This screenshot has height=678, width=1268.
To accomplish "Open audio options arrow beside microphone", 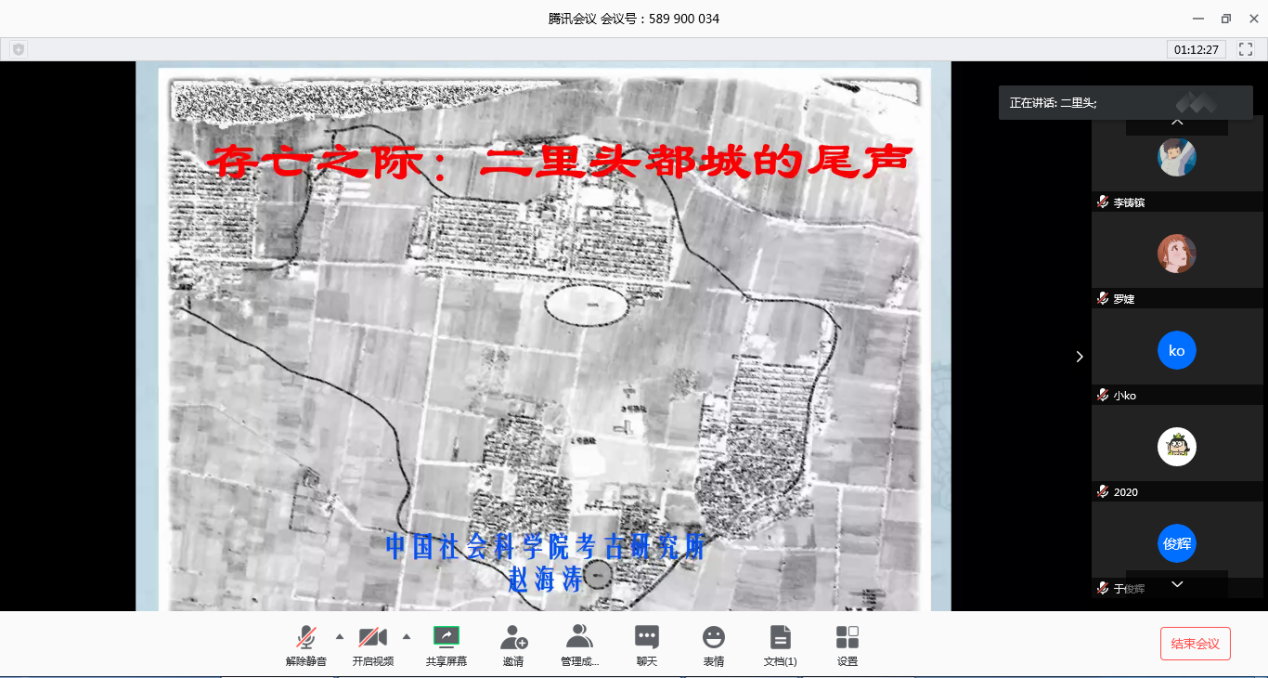I will tap(339, 636).
